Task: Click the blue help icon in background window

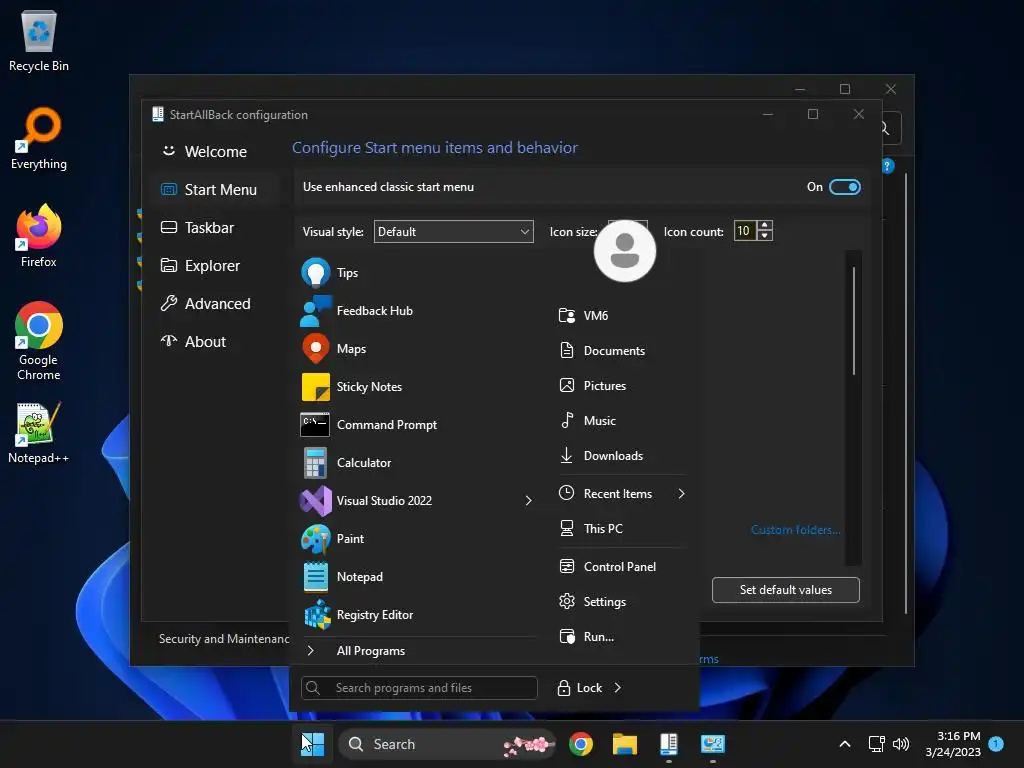Action: click(x=887, y=166)
